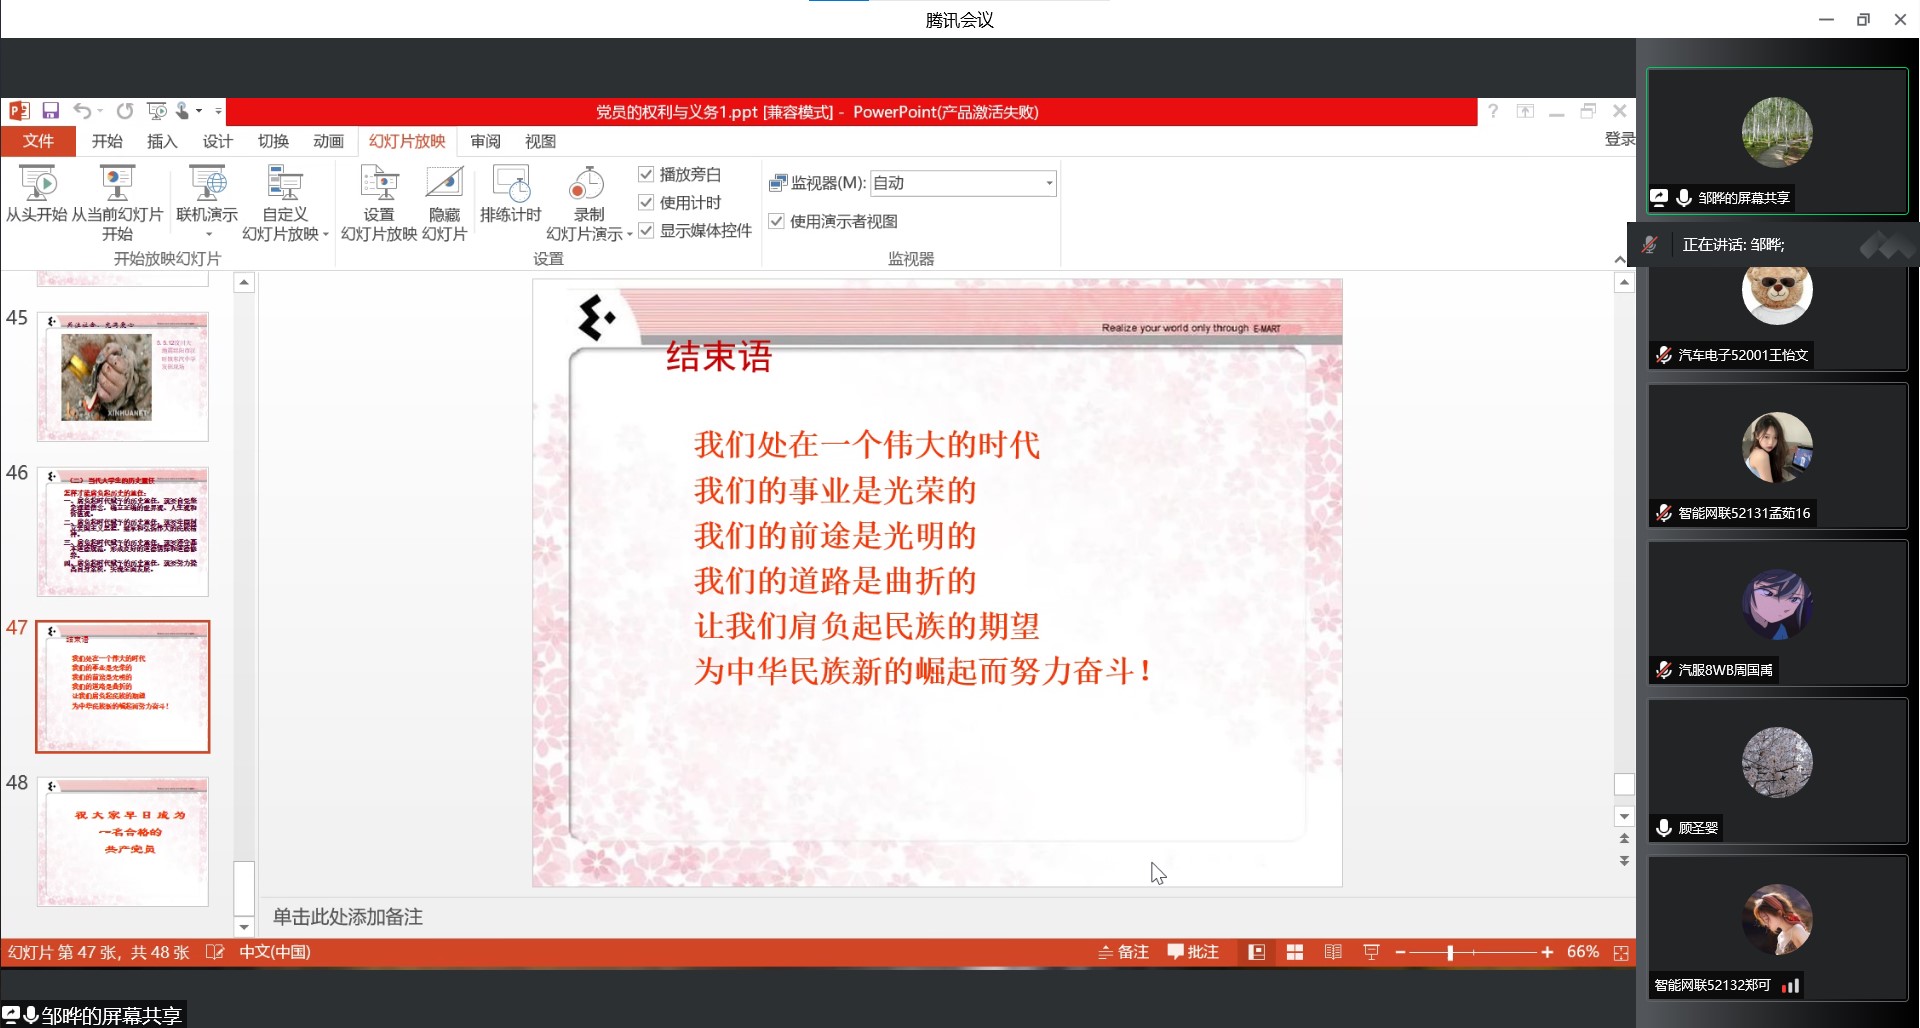Select slide 48 thumbnail
This screenshot has height=1028, width=1920.
(123, 842)
